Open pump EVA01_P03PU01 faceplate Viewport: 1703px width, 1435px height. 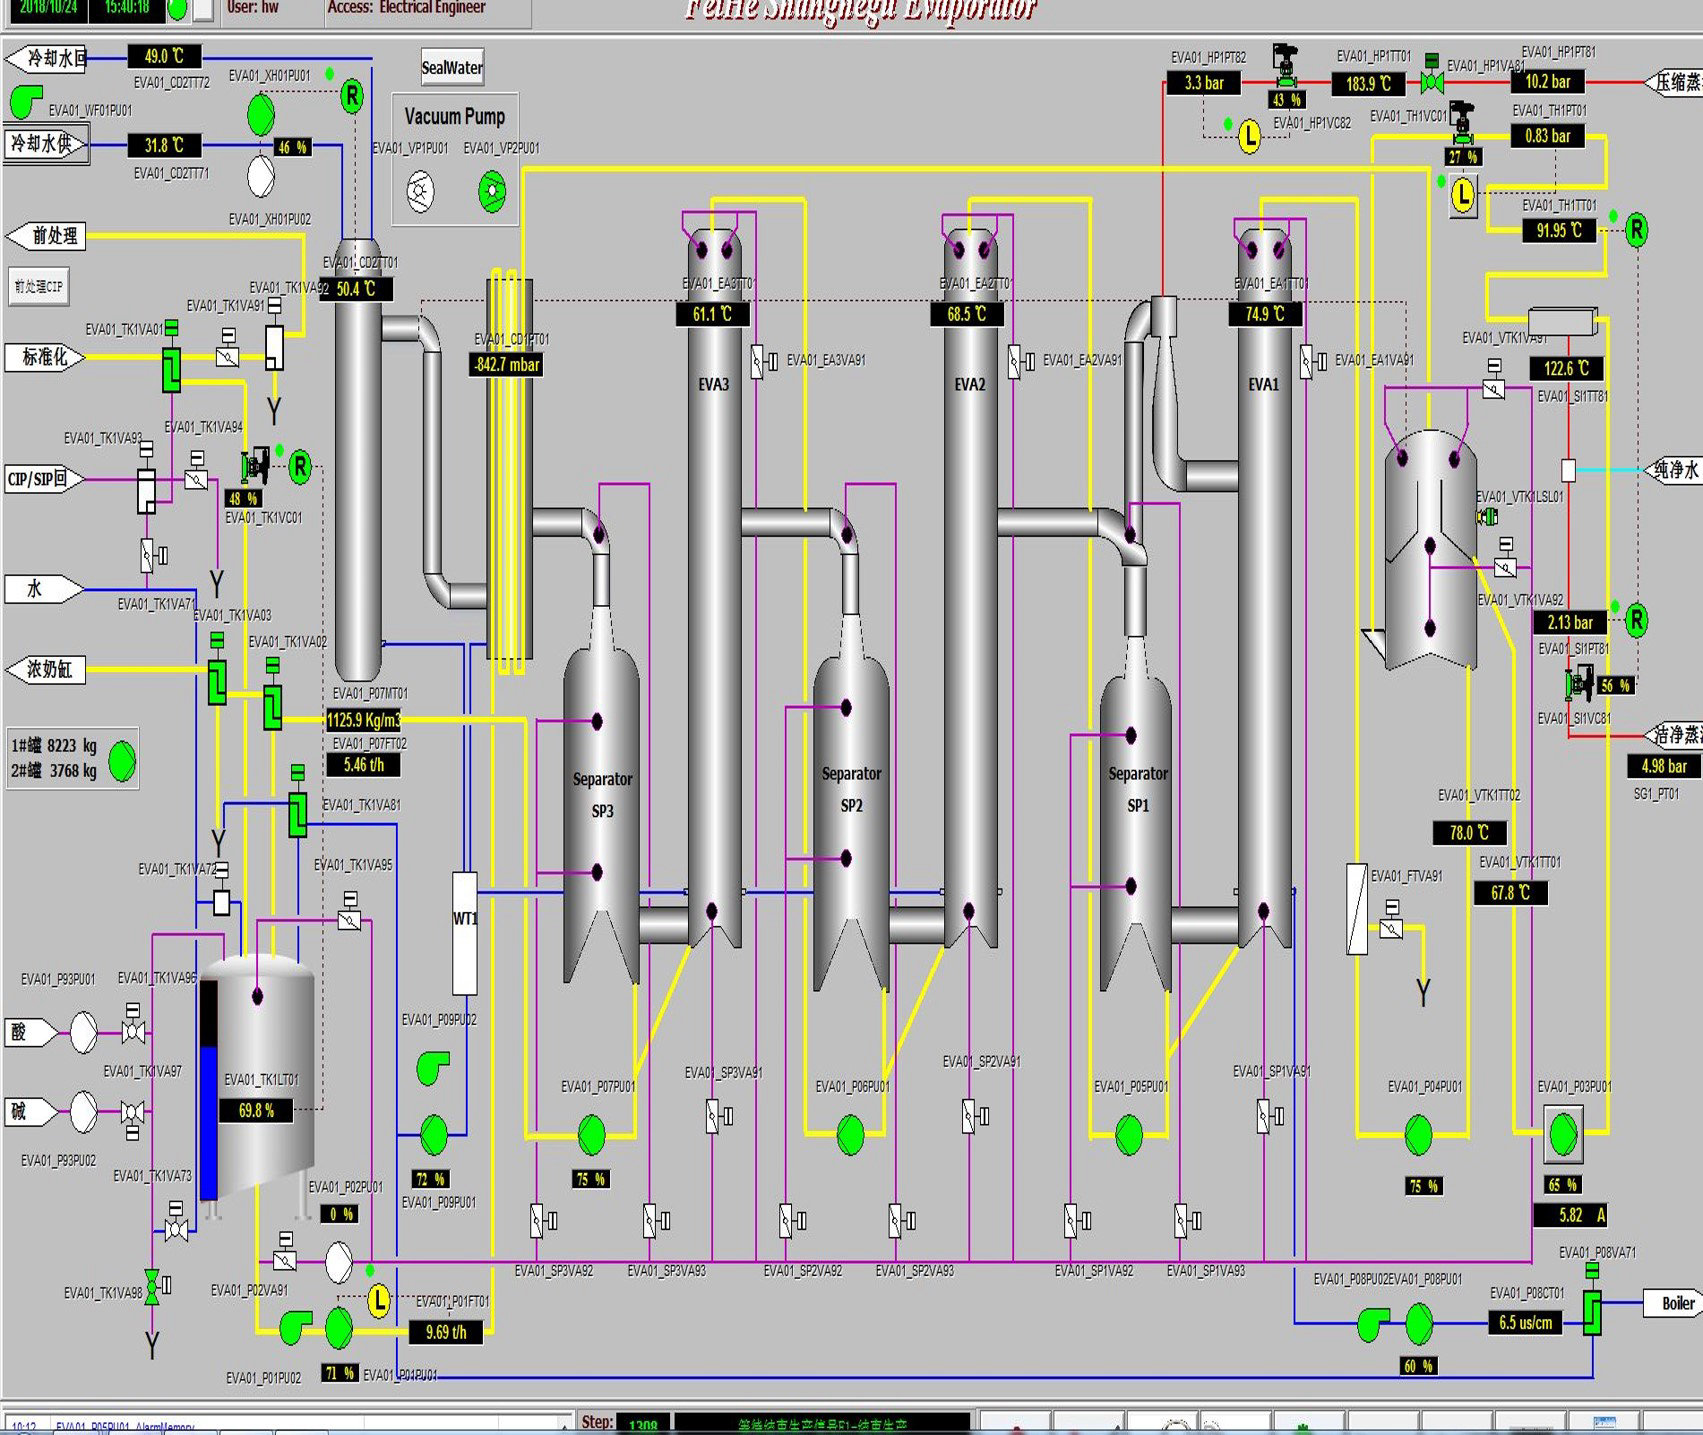coord(1562,1134)
